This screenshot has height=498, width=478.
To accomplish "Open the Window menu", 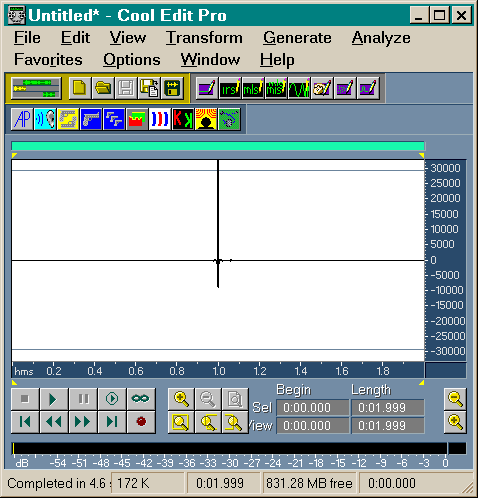I will pos(210,60).
